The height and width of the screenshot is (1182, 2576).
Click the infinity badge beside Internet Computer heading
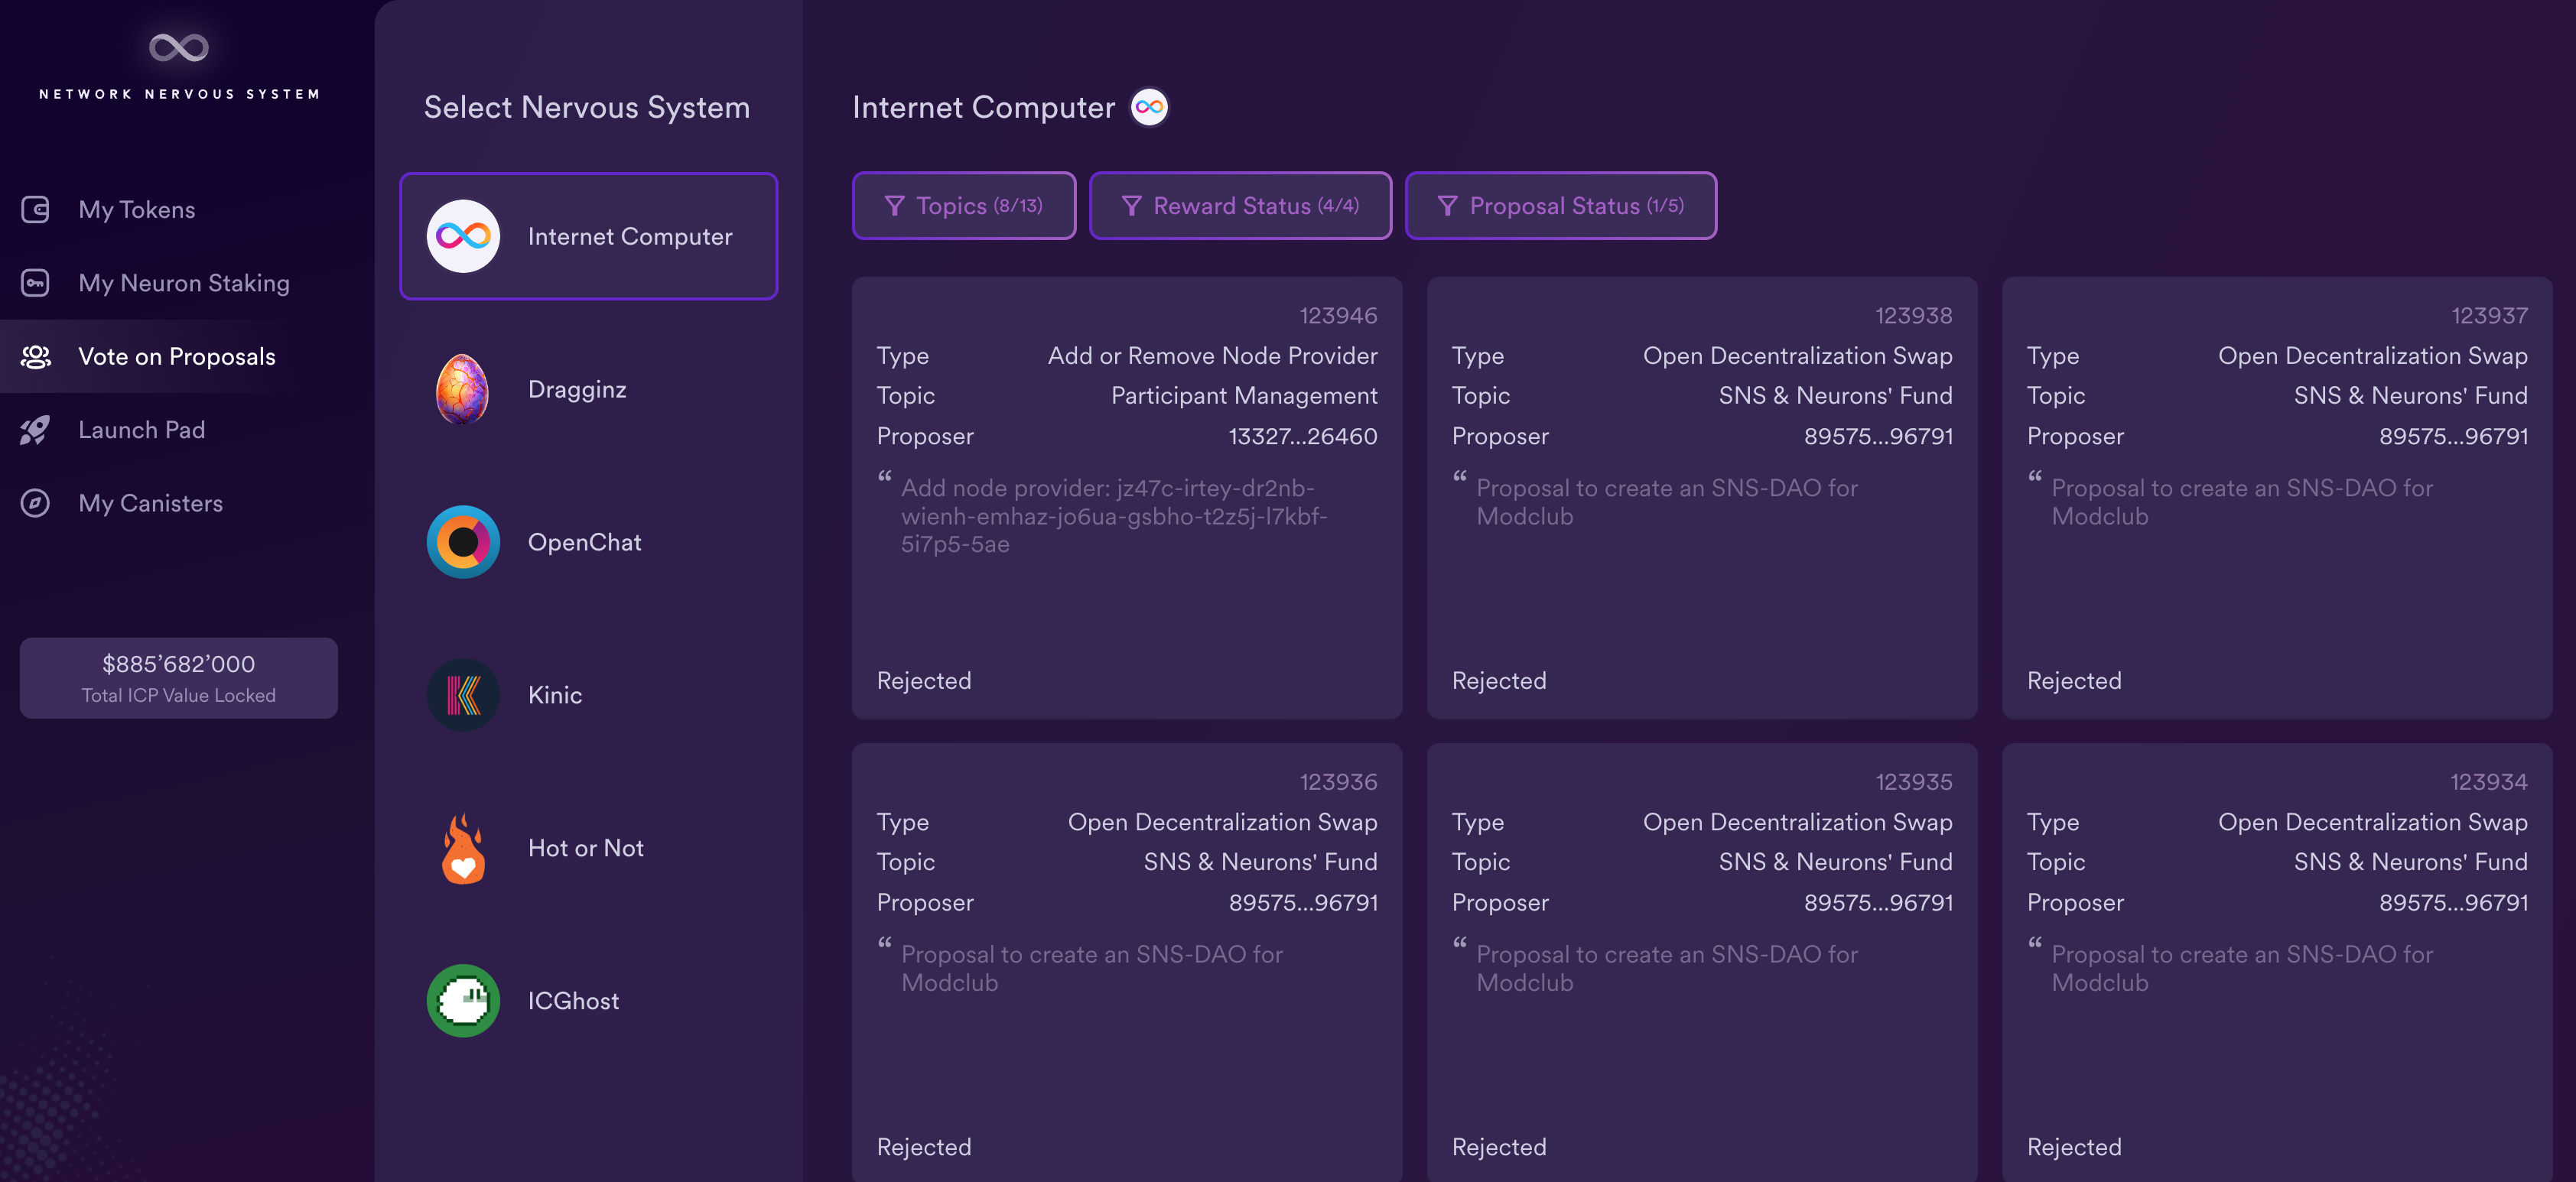(1149, 107)
